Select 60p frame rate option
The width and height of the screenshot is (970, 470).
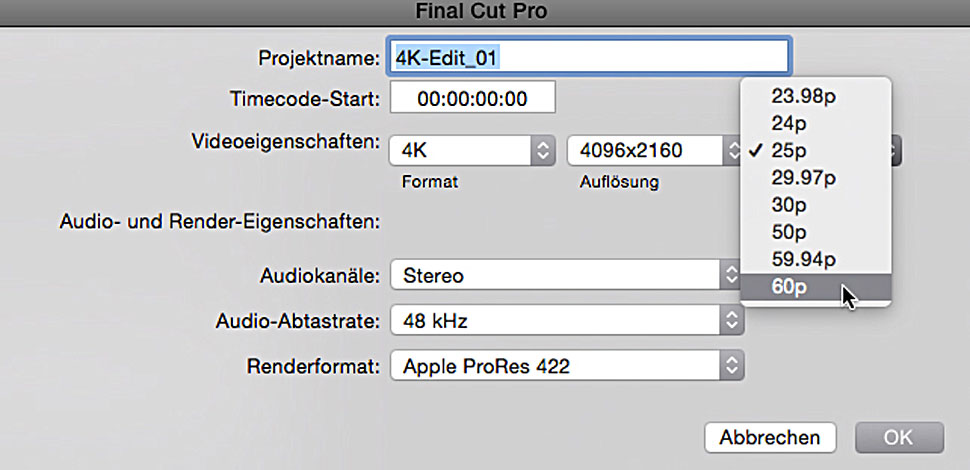(x=790, y=287)
